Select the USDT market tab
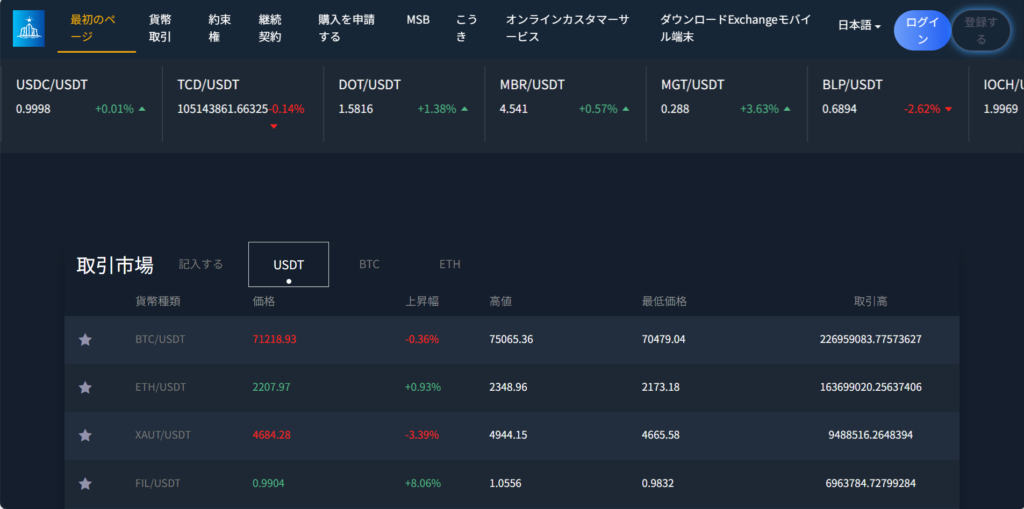 click(288, 265)
